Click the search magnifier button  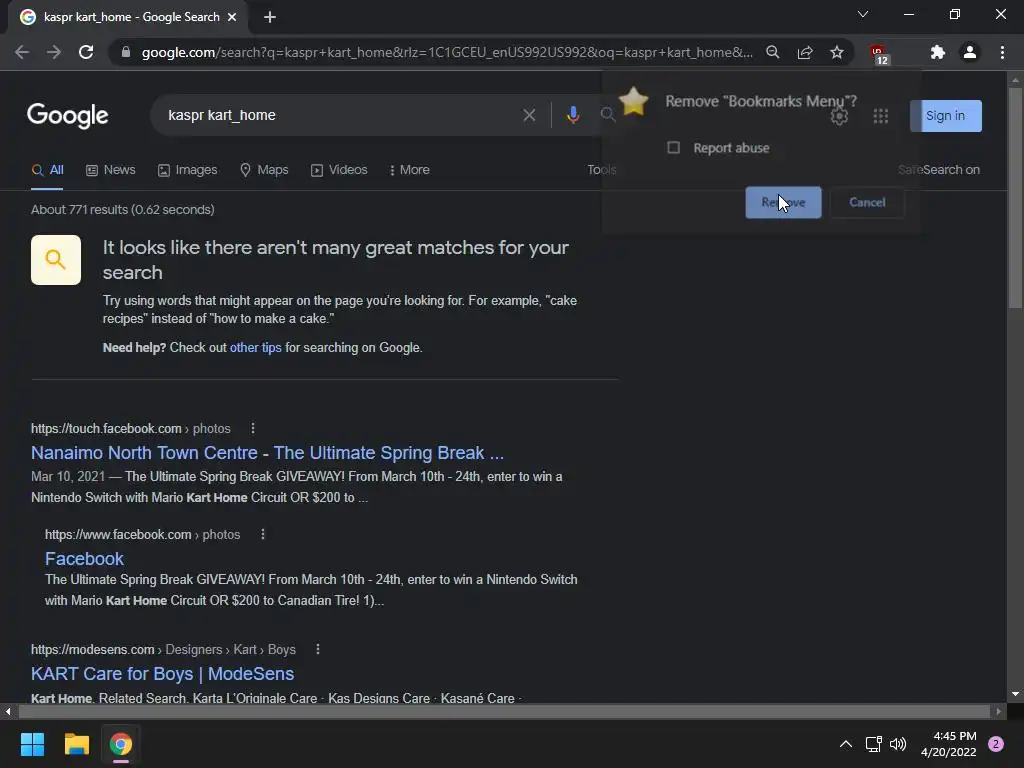tap(607, 115)
